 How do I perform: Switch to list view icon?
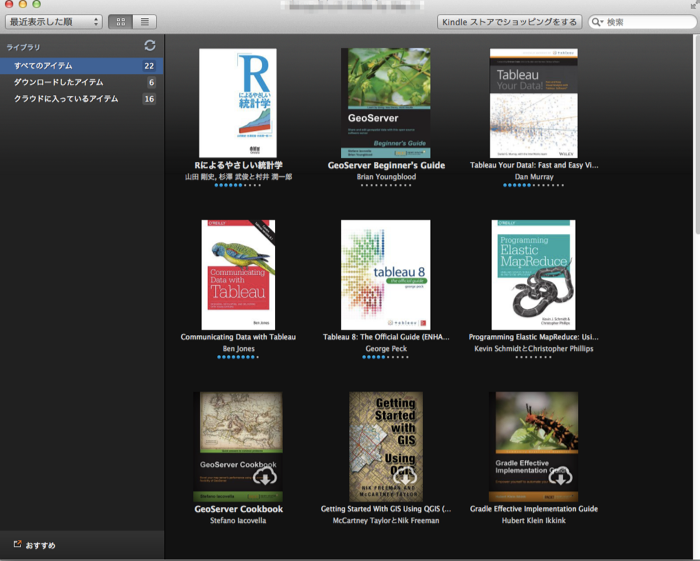(145, 22)
